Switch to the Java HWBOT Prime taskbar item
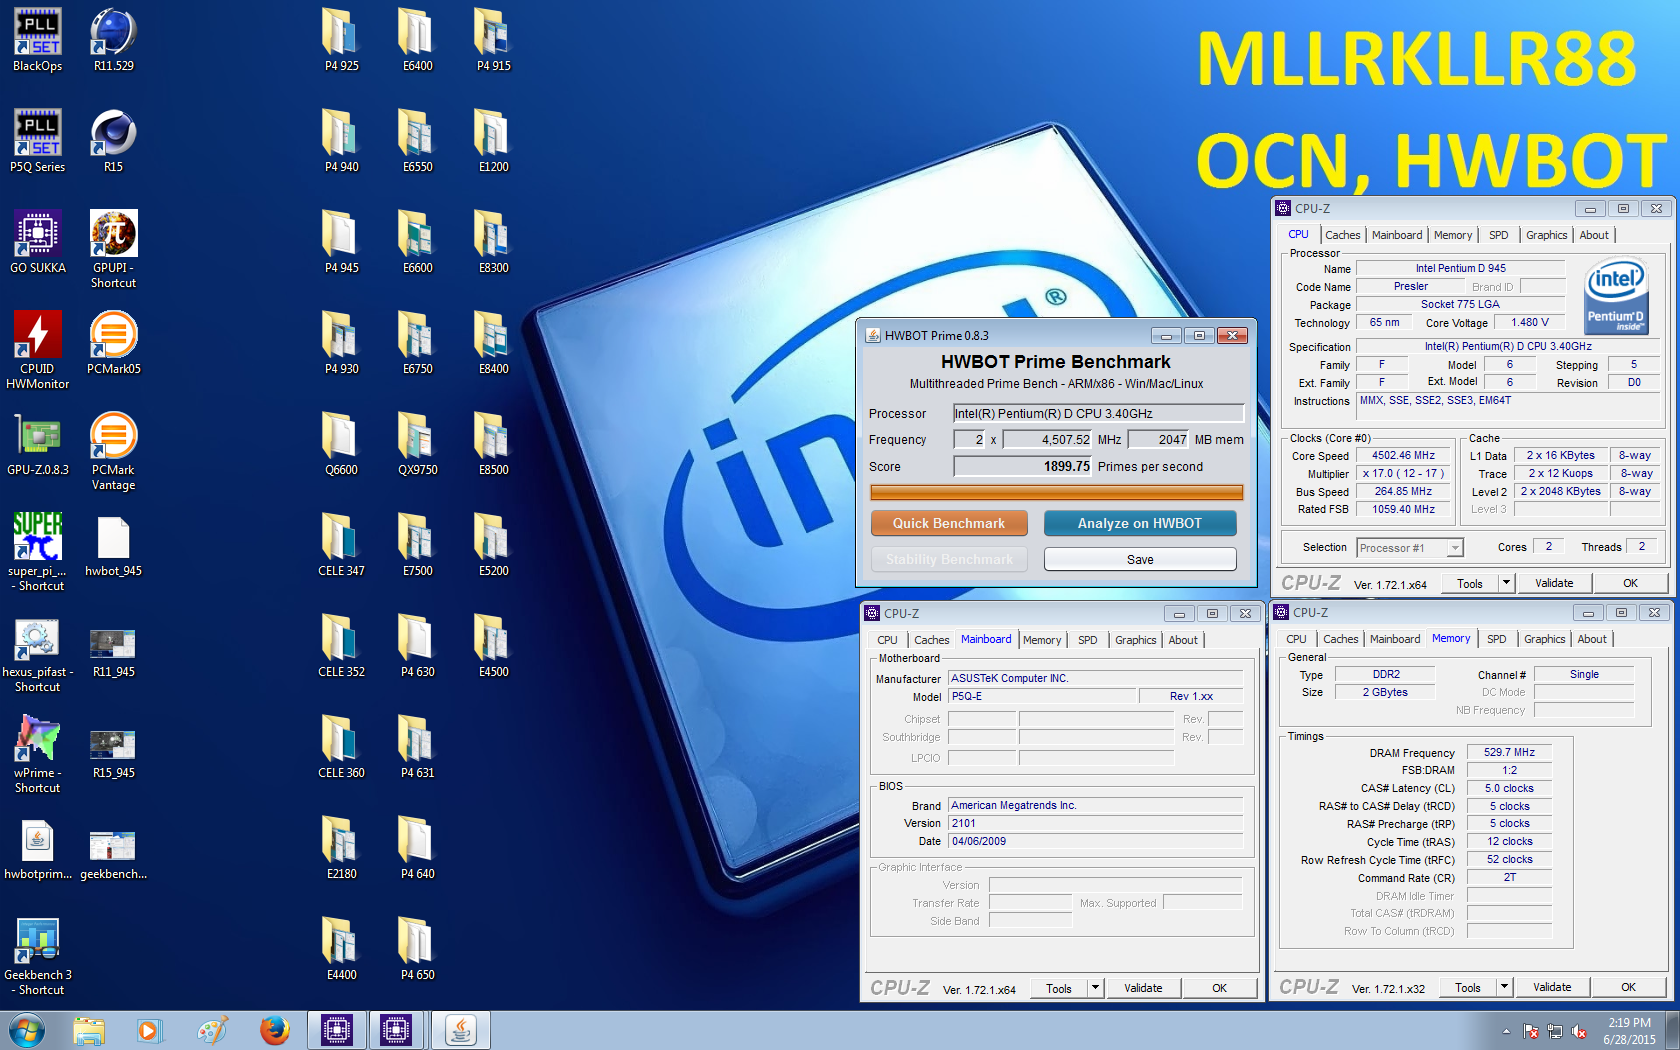This screenshot has height=1050, width=1680. click(x=460, y=1030)
